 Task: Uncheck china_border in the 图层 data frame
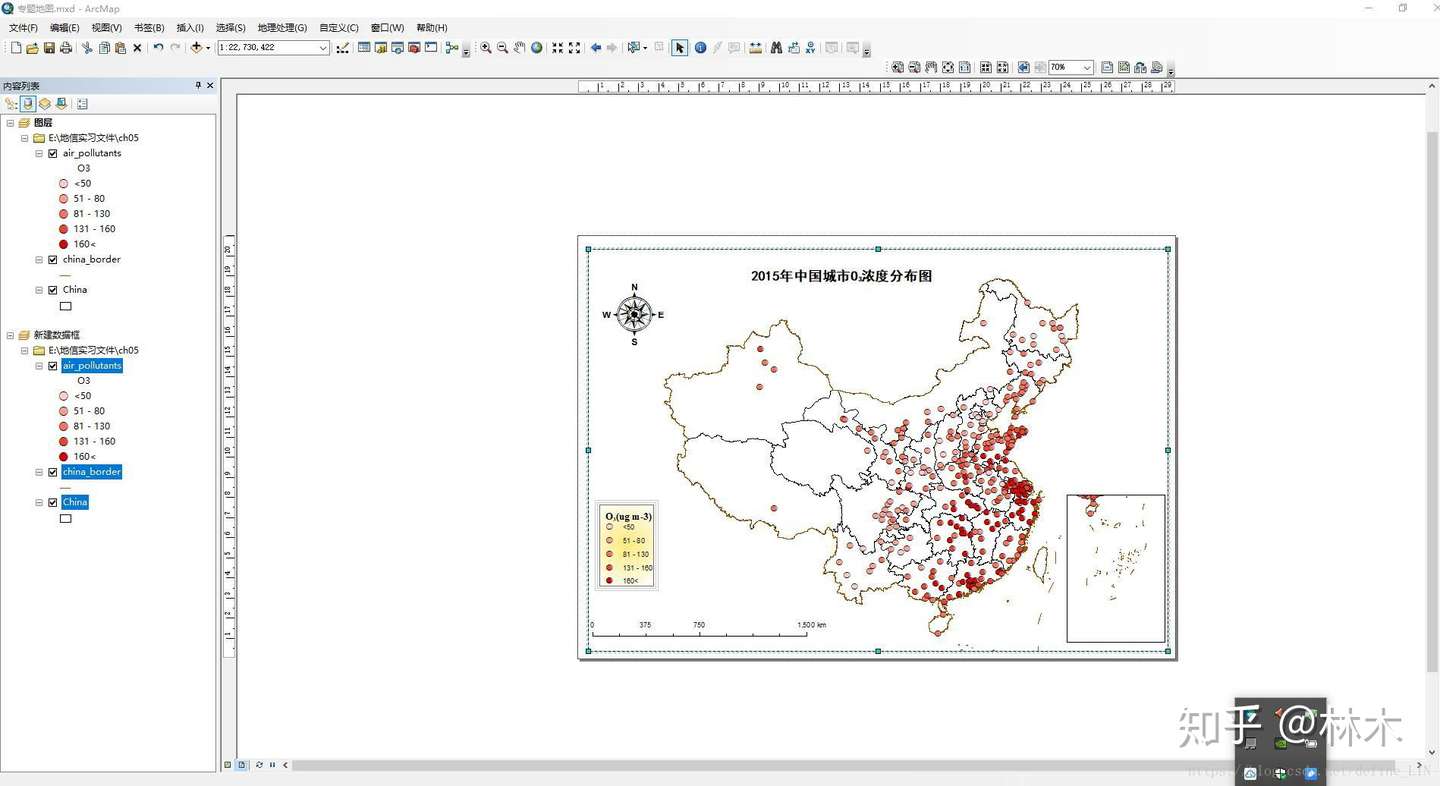point(53,260)
